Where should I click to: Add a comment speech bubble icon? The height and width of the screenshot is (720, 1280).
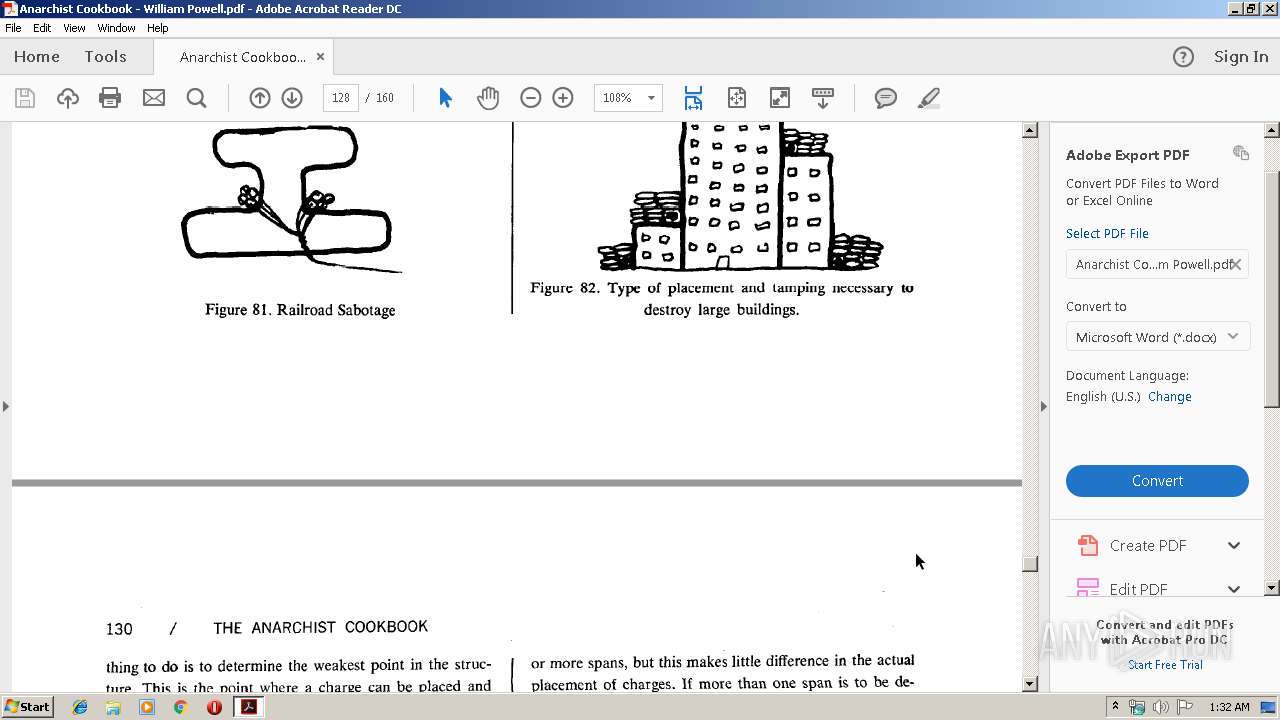tap(886, 98)
